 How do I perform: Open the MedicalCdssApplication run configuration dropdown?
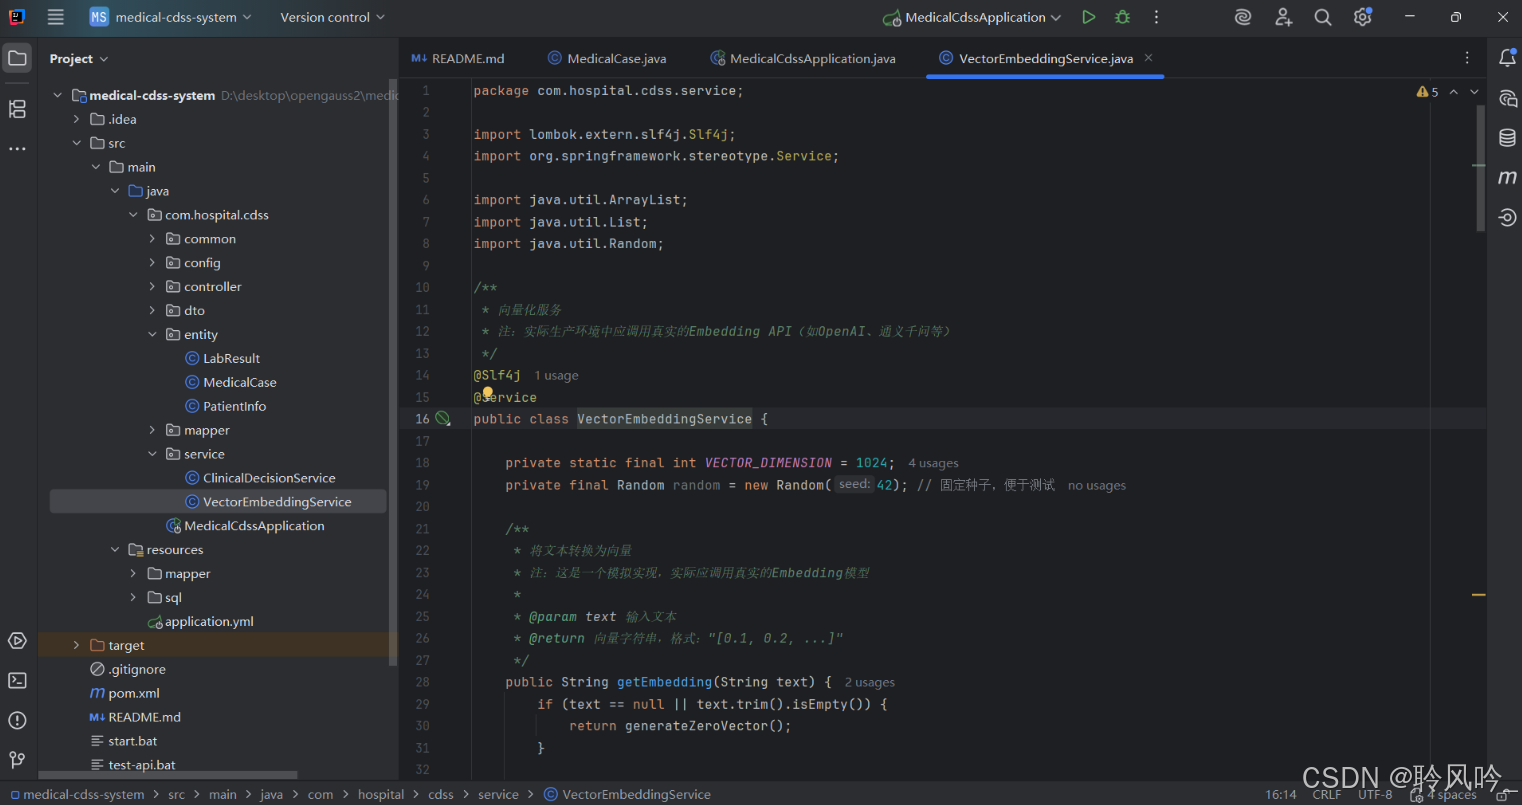[x=972, y=17]
